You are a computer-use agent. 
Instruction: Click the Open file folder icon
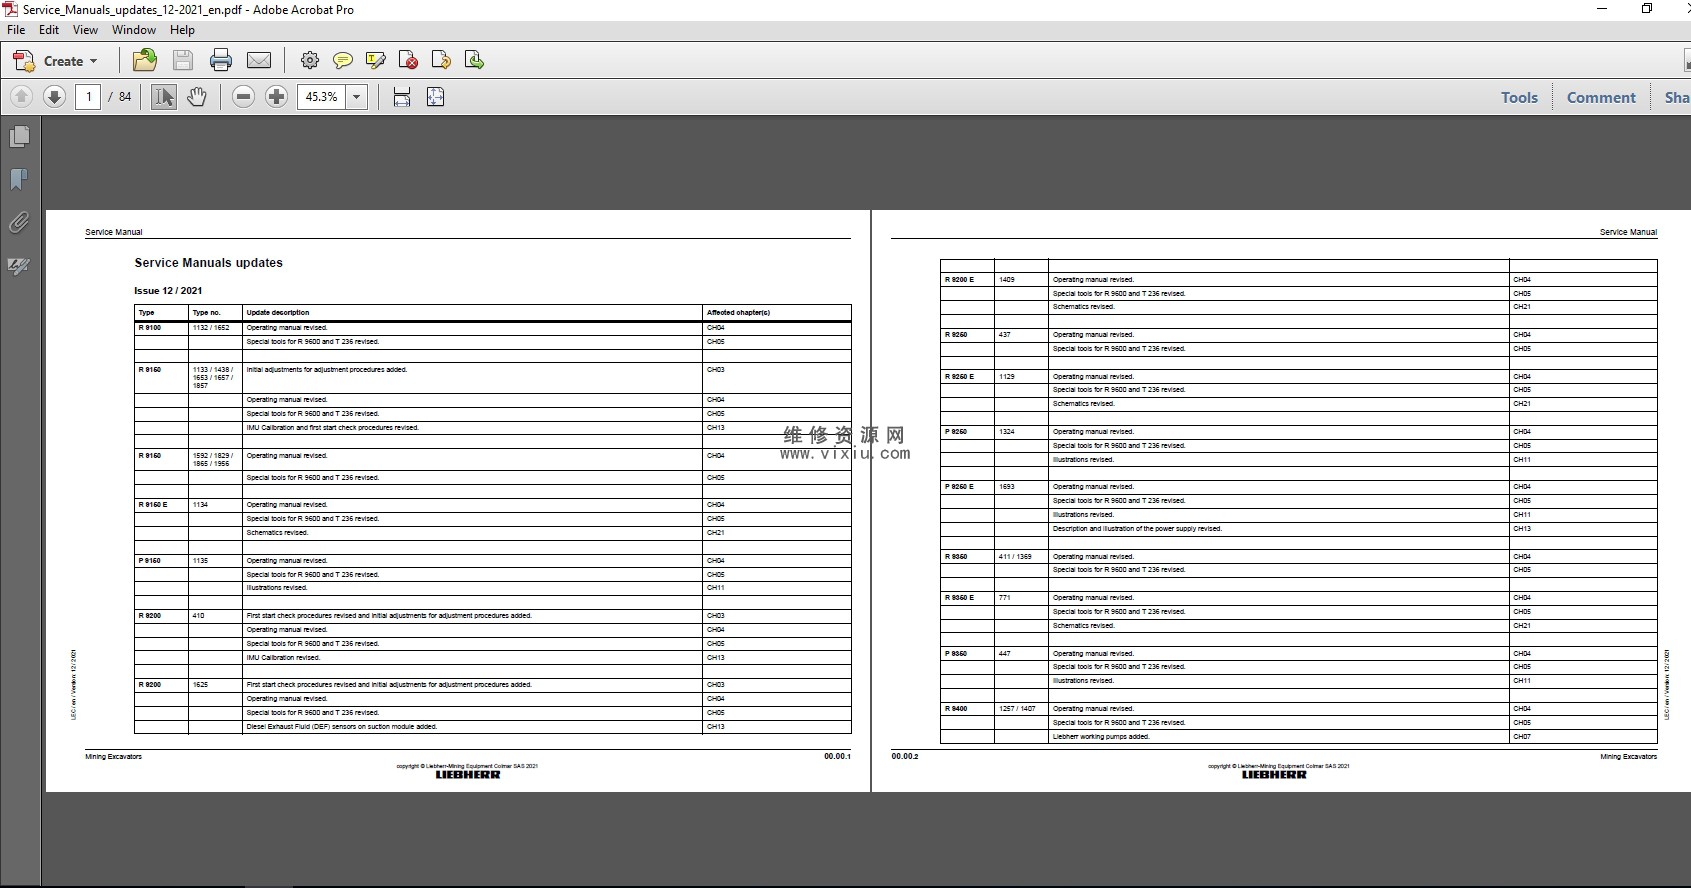[145, 61]
